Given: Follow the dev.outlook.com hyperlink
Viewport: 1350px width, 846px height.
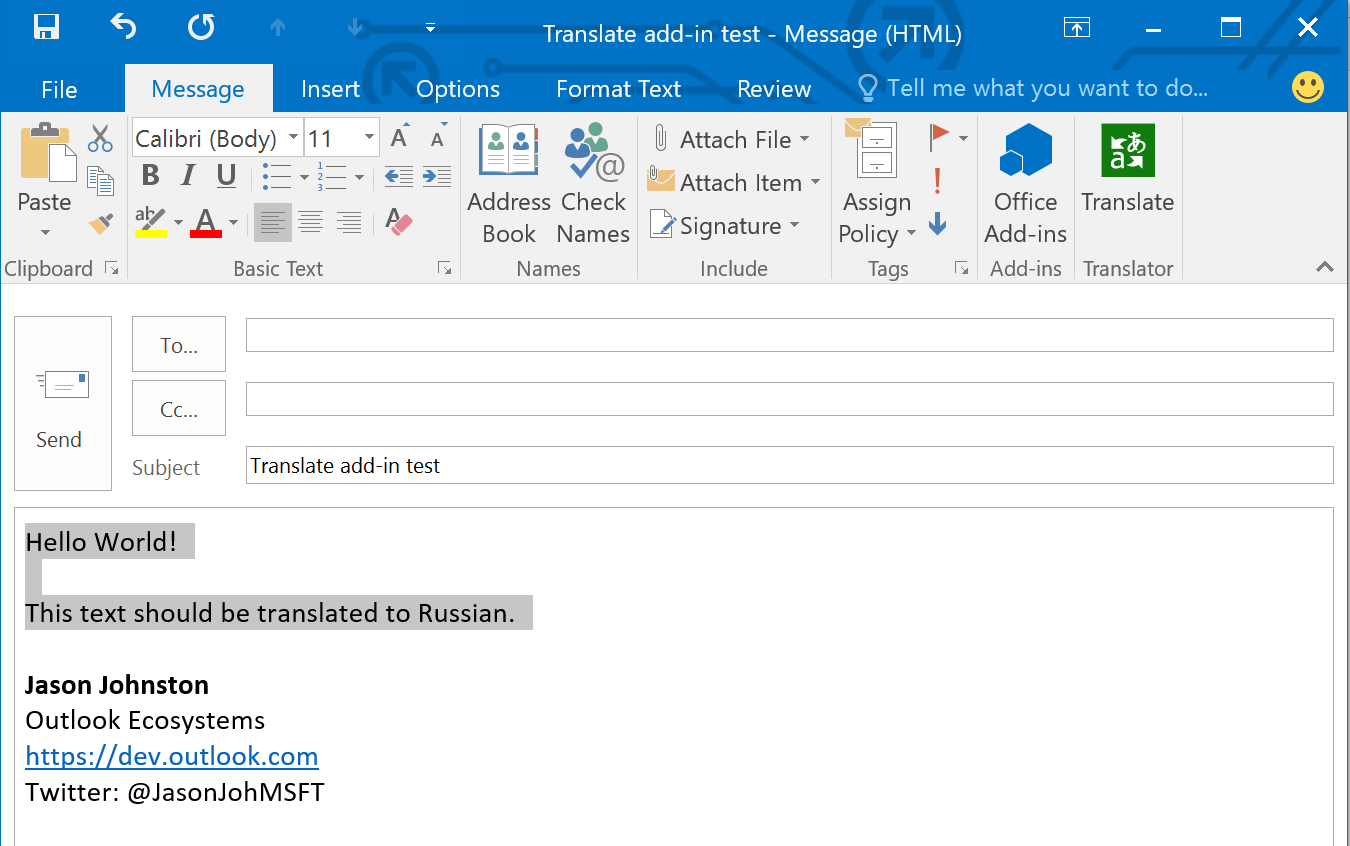Looking at the screenshot, I should tap(171, 756).
